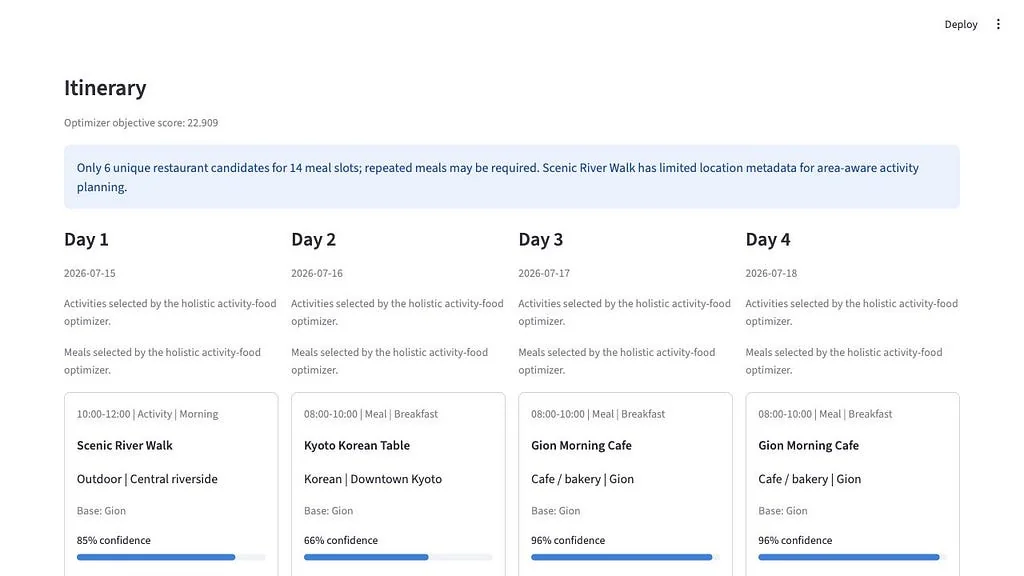
Task: Select the optimizer objective score text
Action: click(x=141, y=123)
